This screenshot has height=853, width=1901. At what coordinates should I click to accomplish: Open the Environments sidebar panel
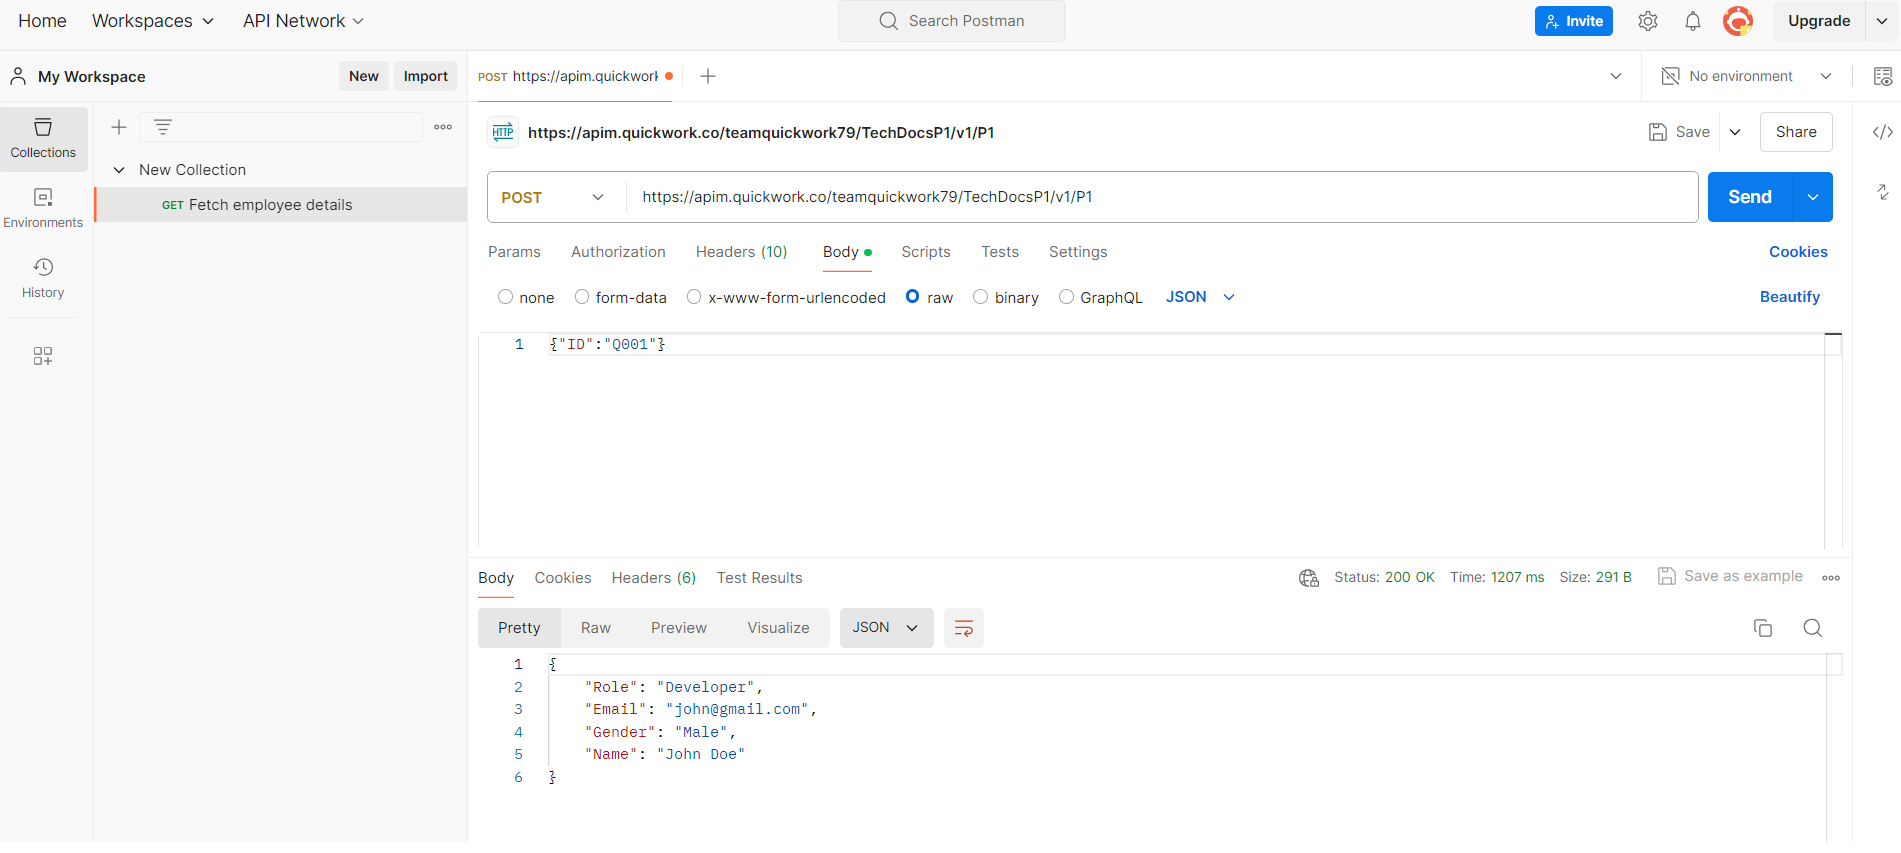point(43,208)
